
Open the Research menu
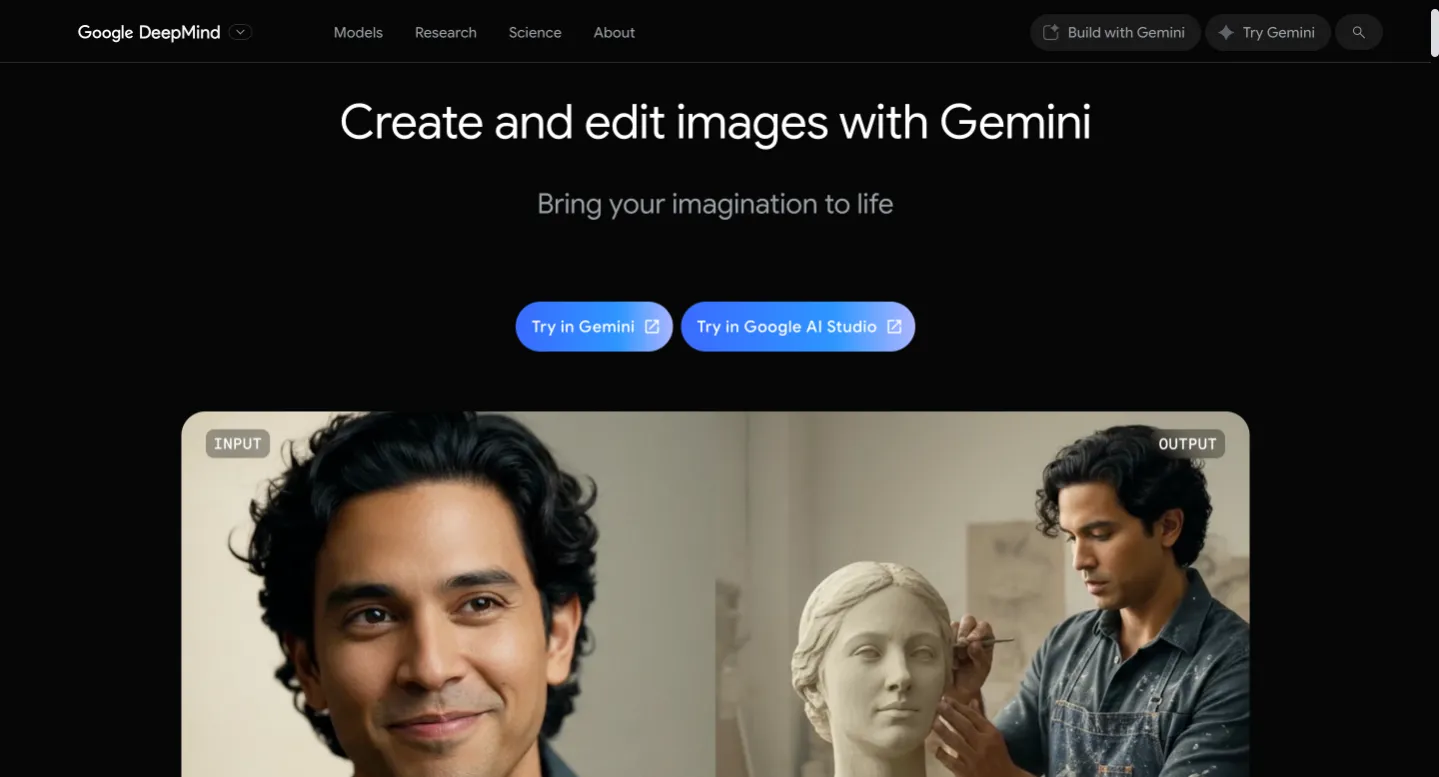(x=446, y=32)
